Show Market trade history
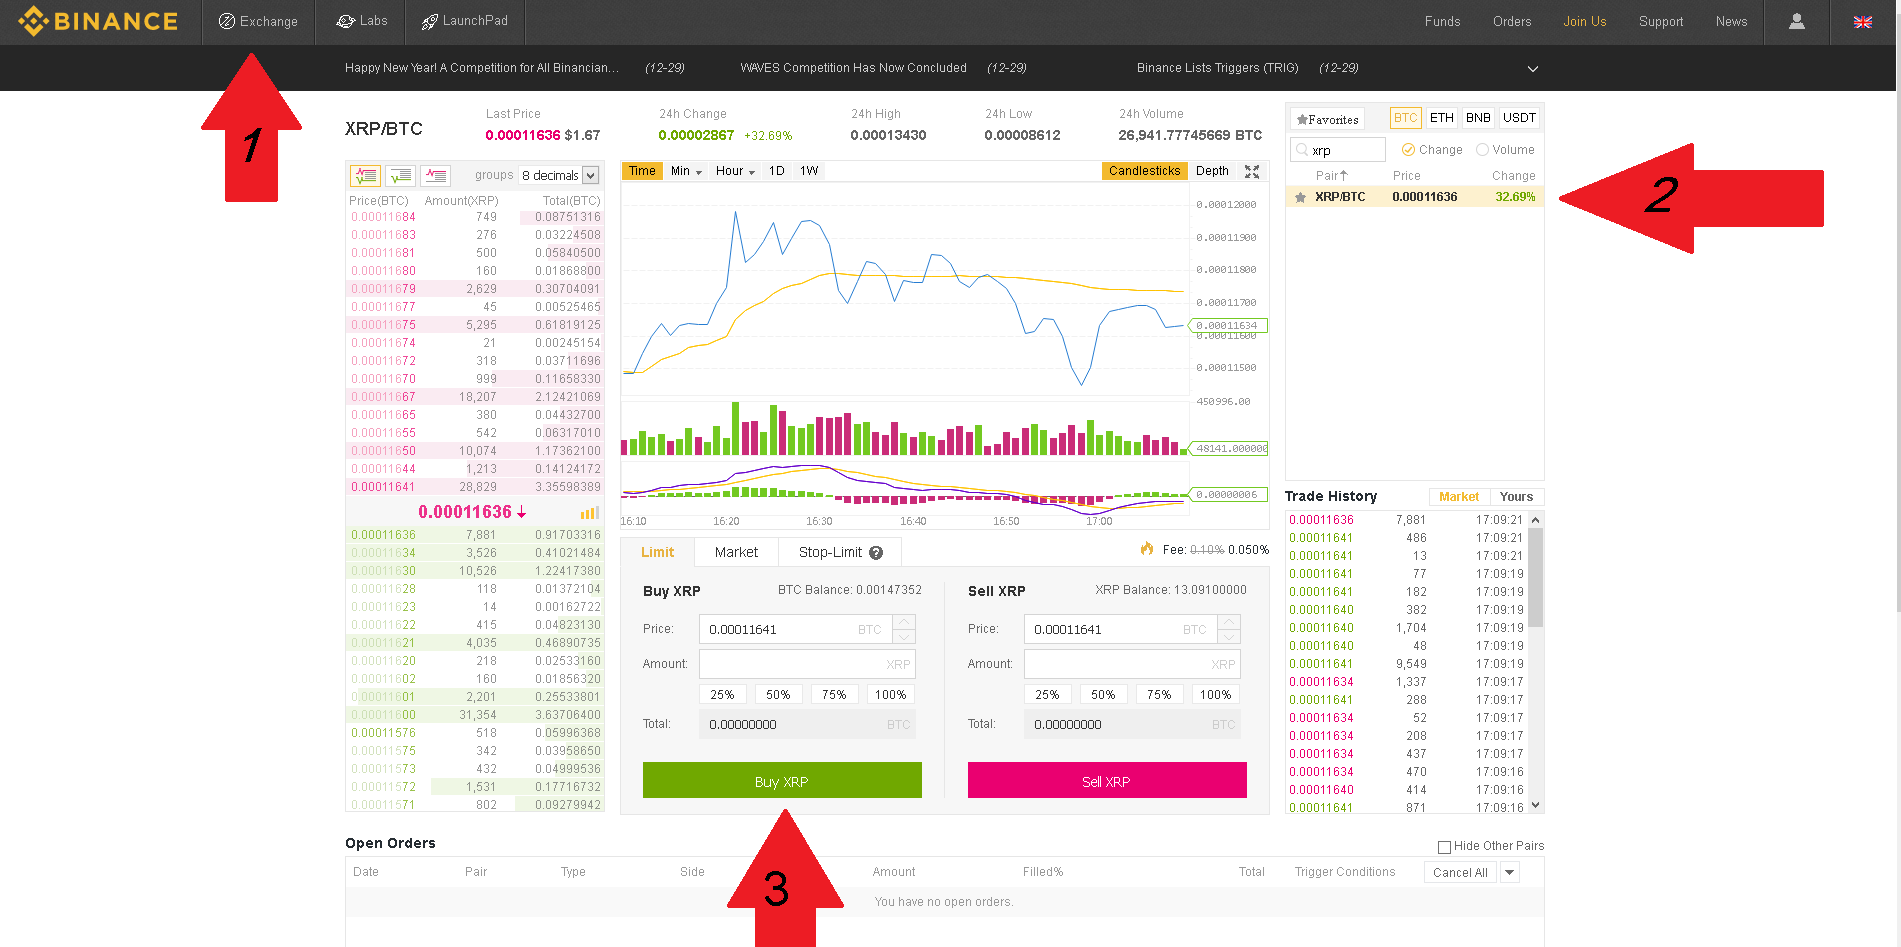1901x947 pixels. (1459, 497)
